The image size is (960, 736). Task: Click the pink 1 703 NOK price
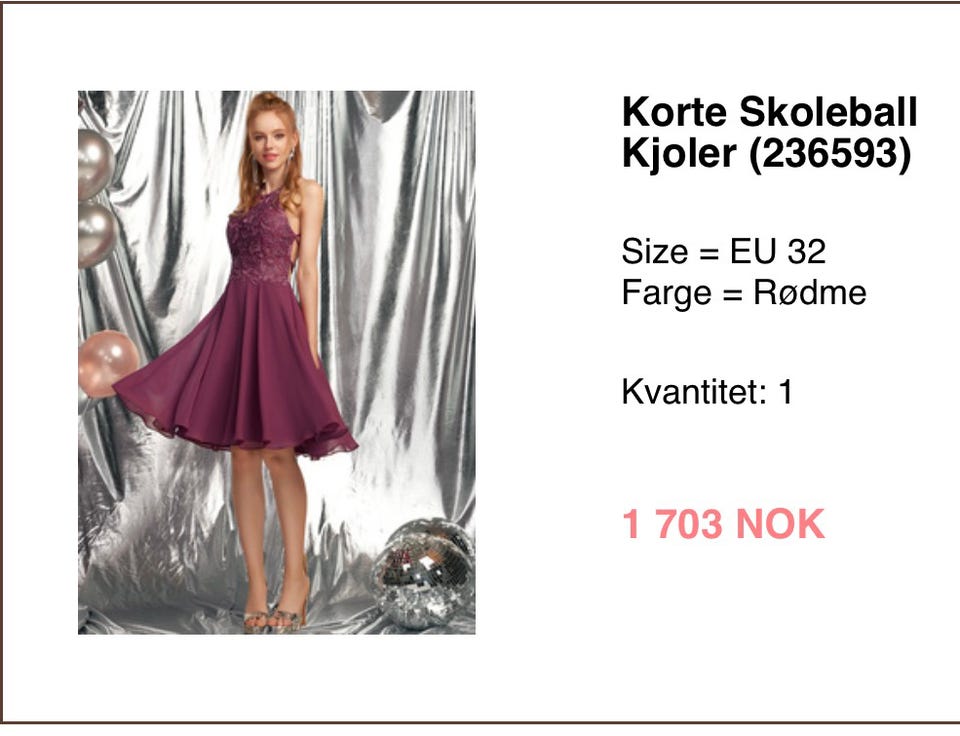(723, 524)
